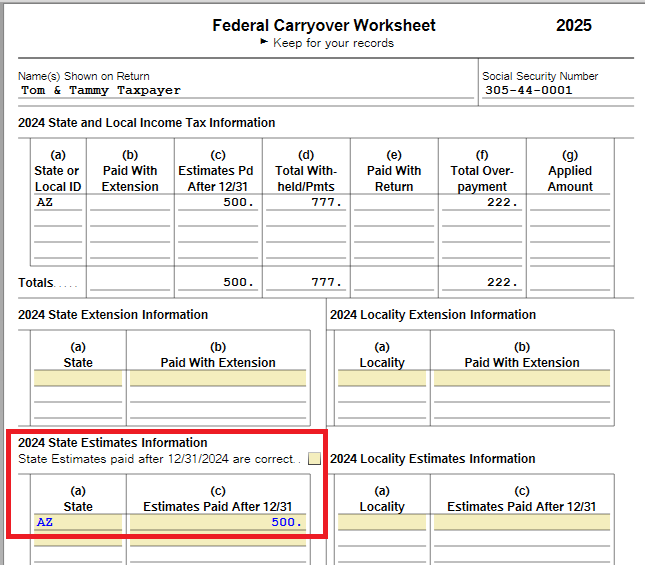Check 'State Estimates paid after 12/31/2024 are correct' box

(x=315, y=460)
